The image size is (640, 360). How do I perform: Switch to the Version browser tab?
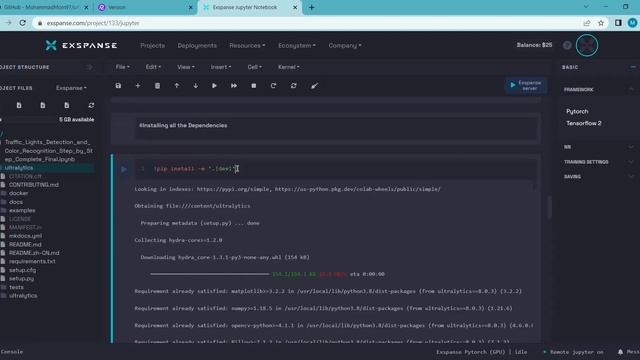click(145, 7)
